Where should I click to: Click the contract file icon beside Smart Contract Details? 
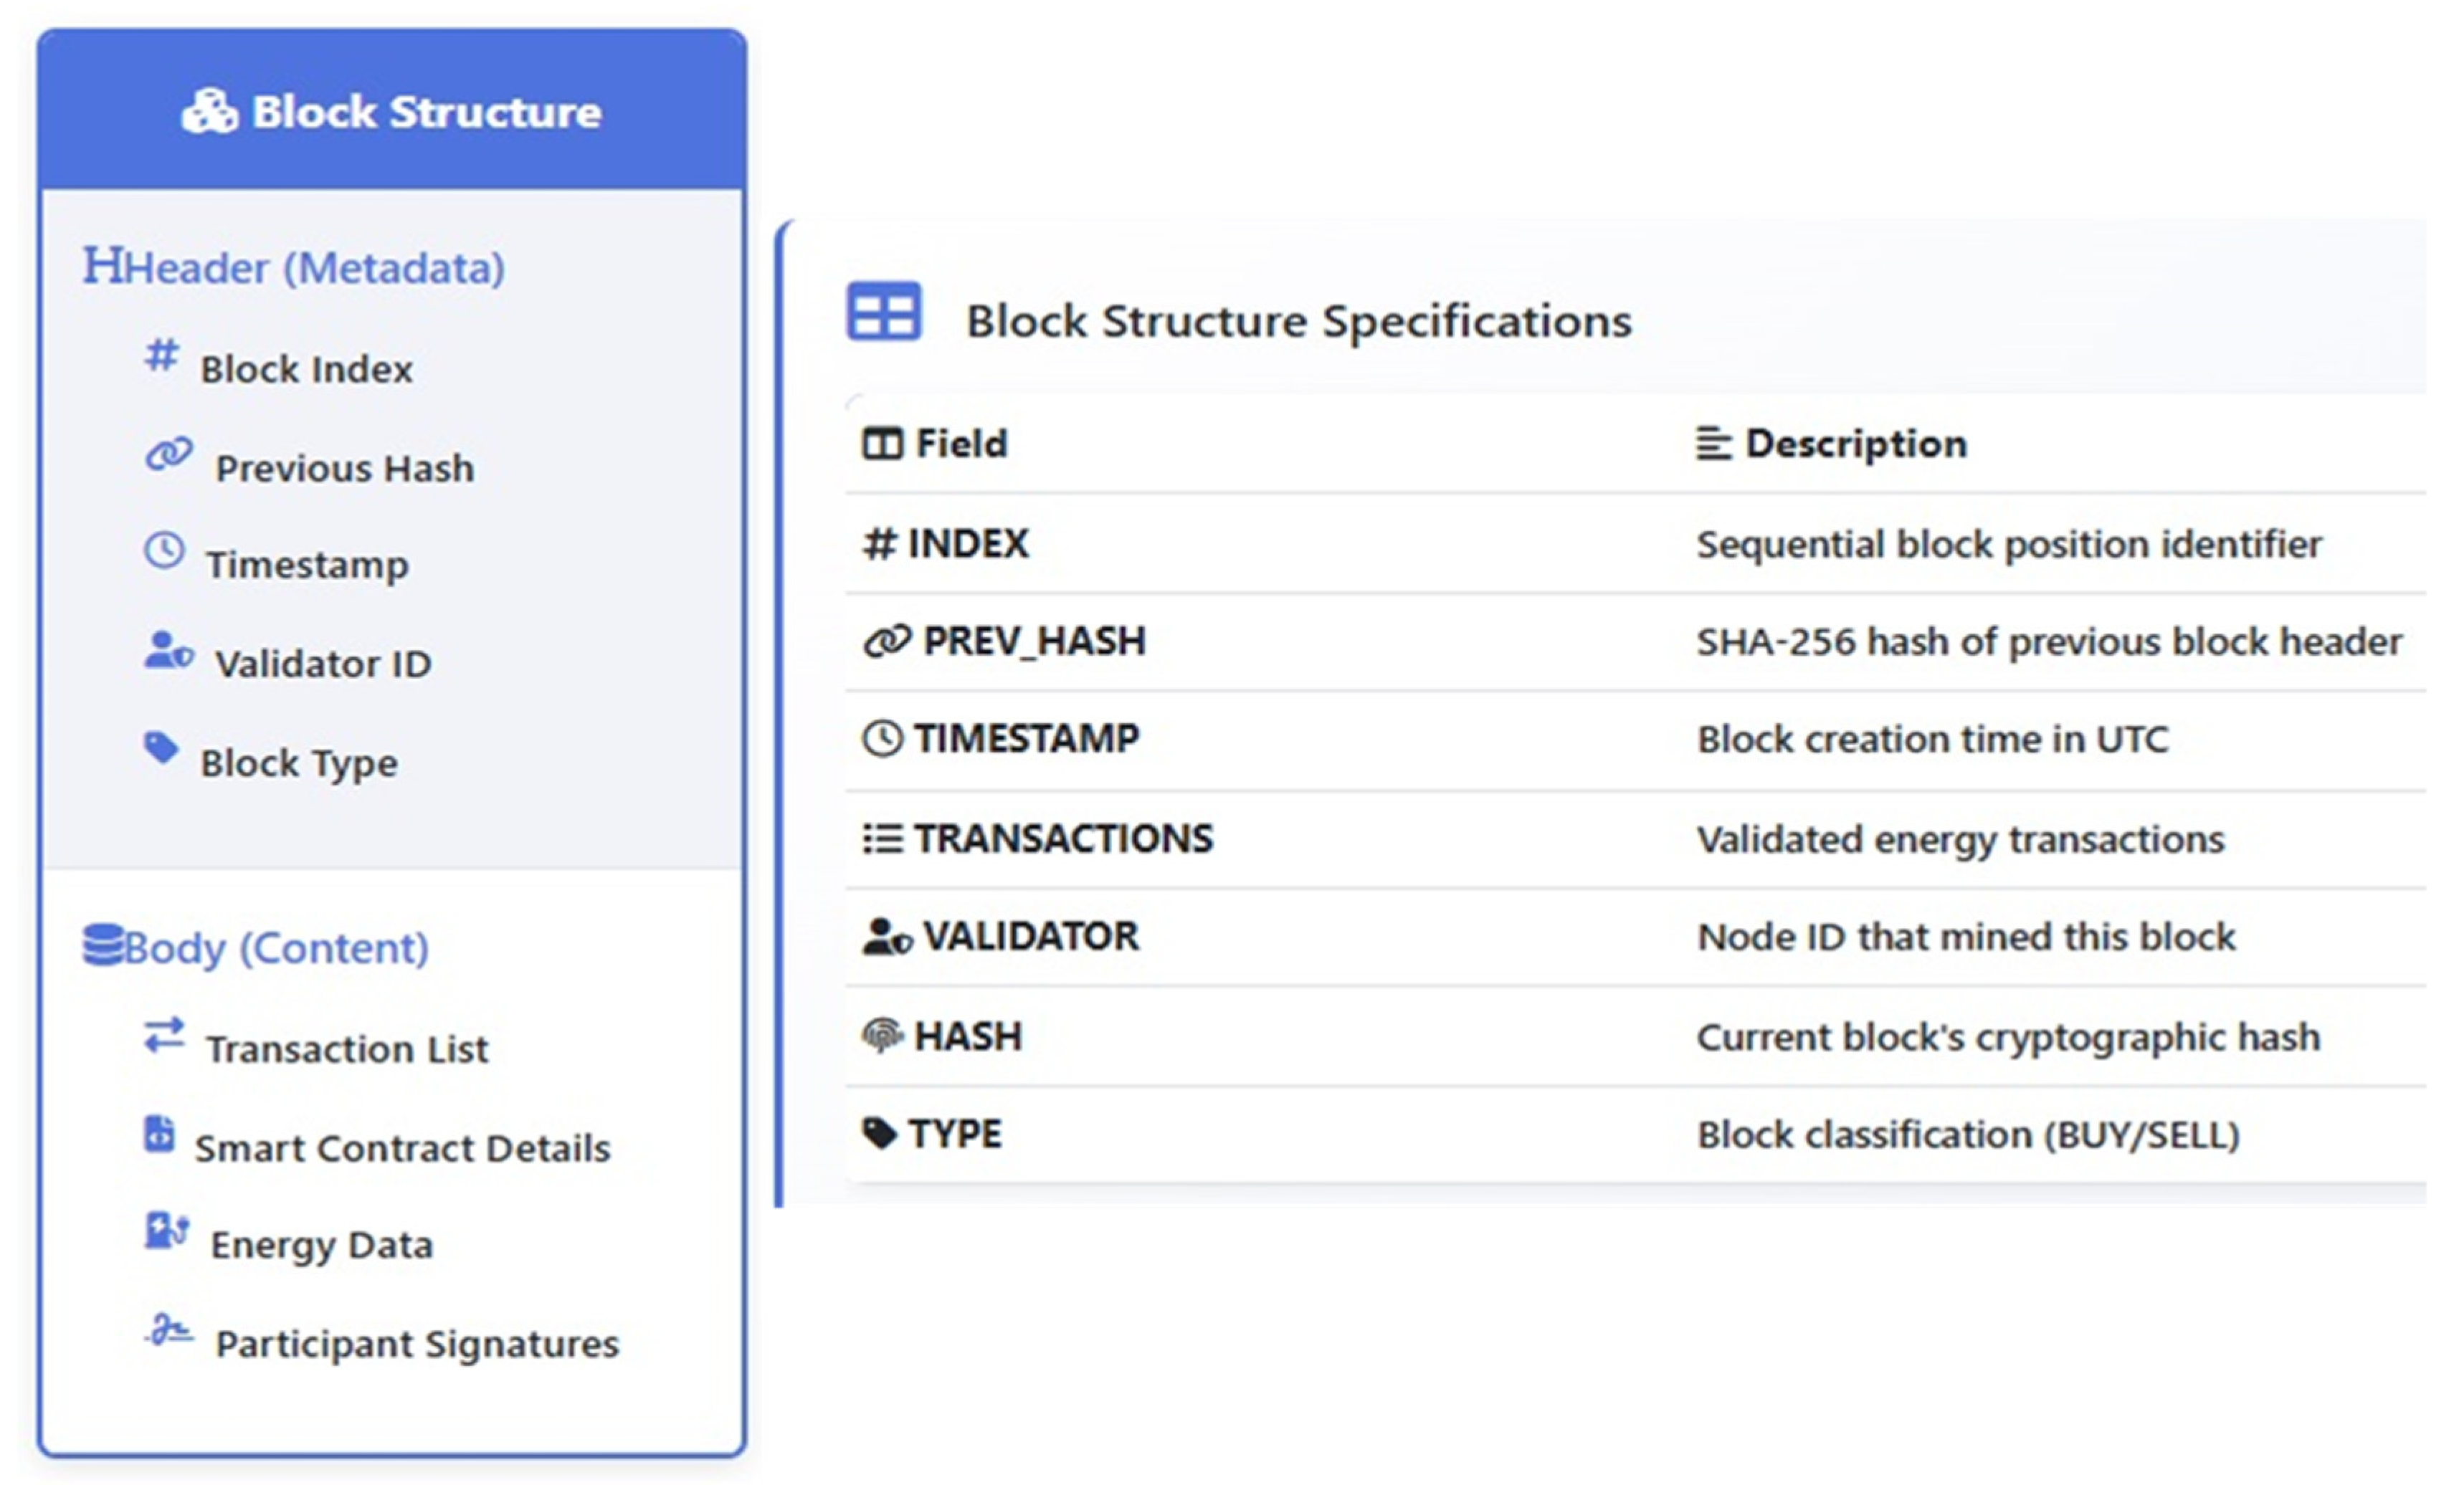[x=159, y=1134]
